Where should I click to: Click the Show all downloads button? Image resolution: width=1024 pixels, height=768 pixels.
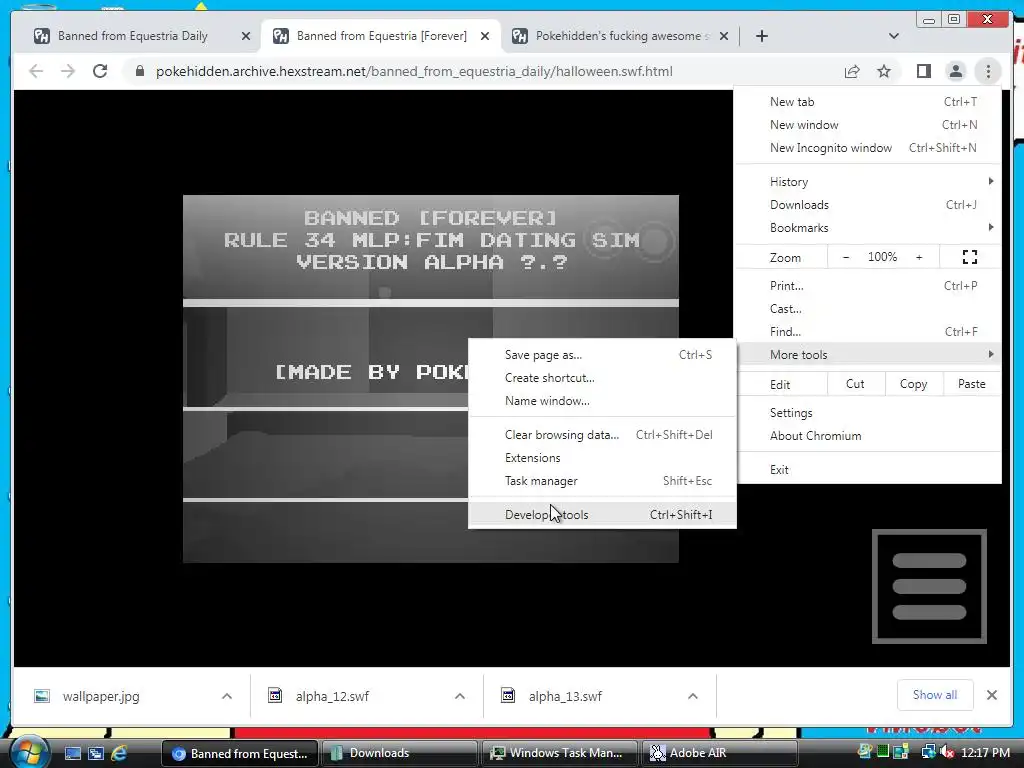(935, 695)
